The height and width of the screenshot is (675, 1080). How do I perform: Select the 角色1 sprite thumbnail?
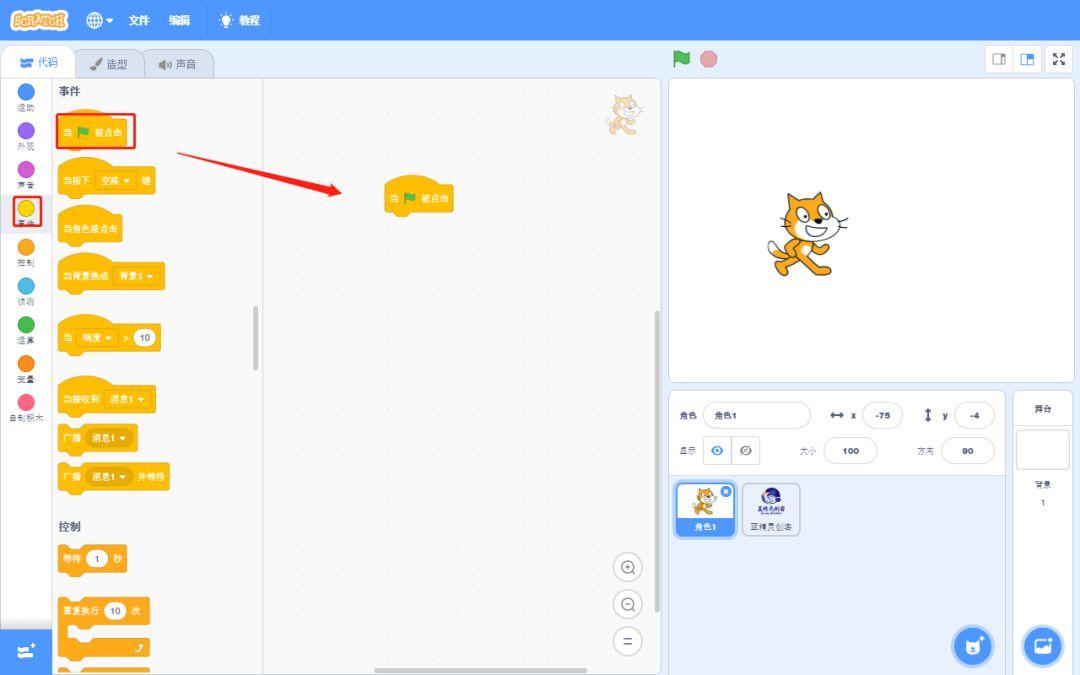click(705, 510)
